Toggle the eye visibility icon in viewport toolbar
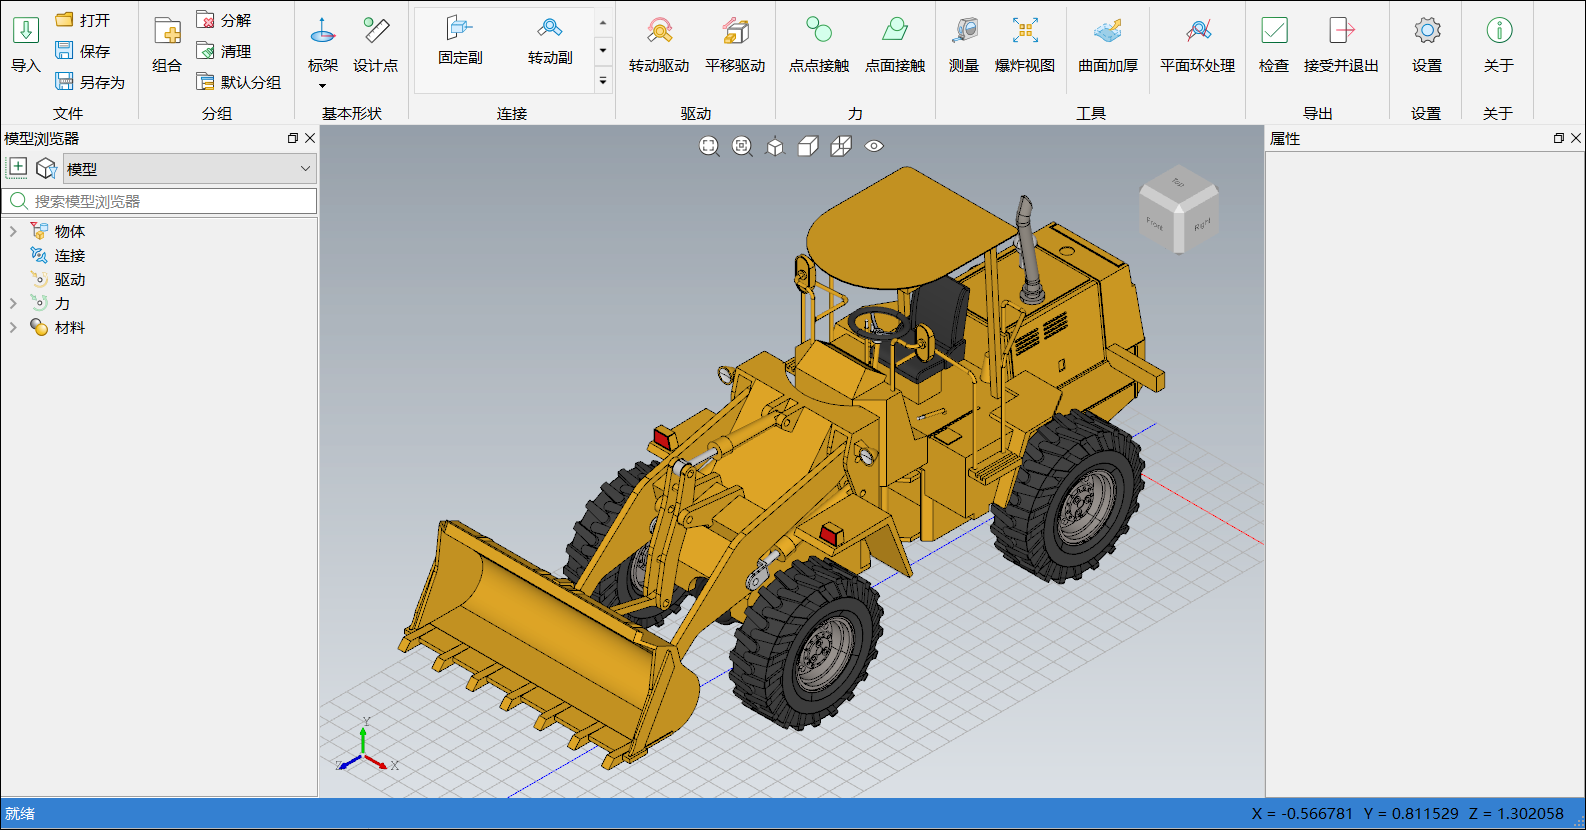This screenshot has width=1586, height=830. (874, 146)
